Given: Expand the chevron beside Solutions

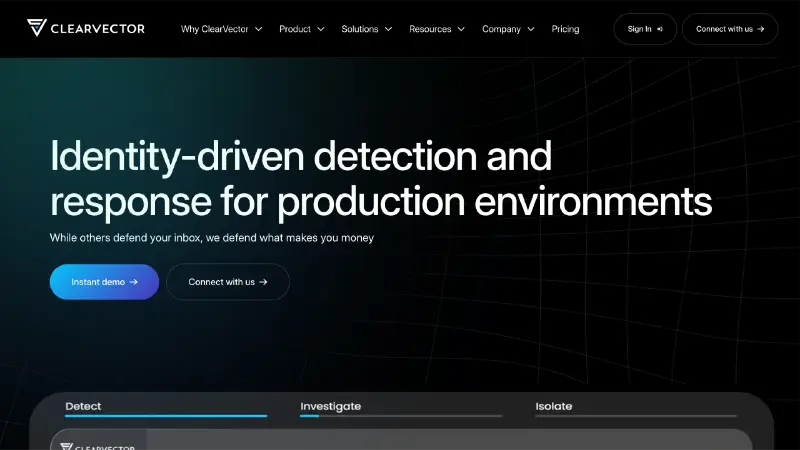Looking at the screenshot, I should click(388, 29).
